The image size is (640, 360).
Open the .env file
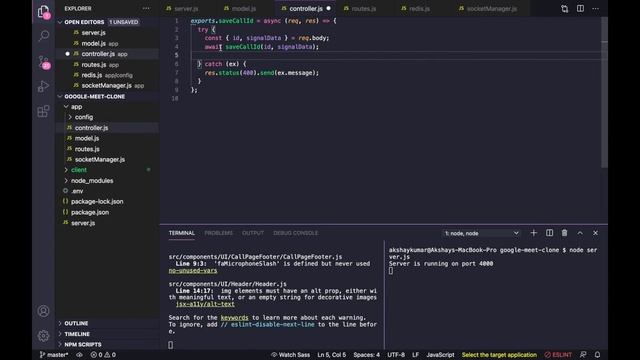(108, 191)
